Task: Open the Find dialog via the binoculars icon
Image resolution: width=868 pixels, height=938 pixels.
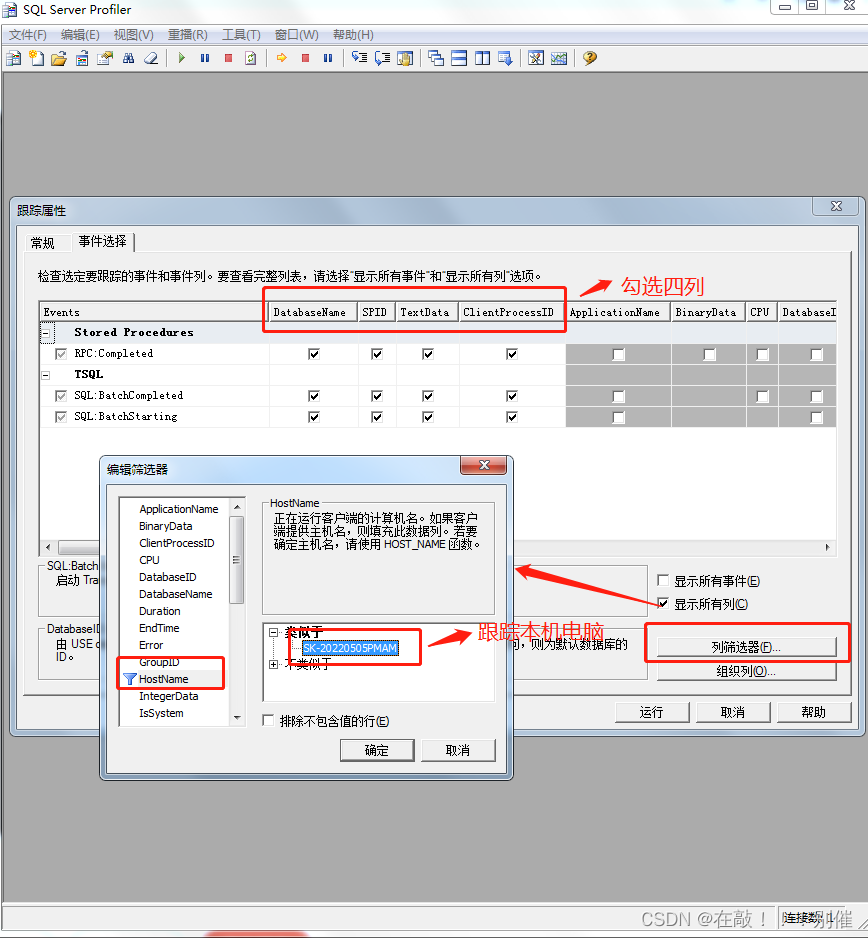Action: (126, 58)
